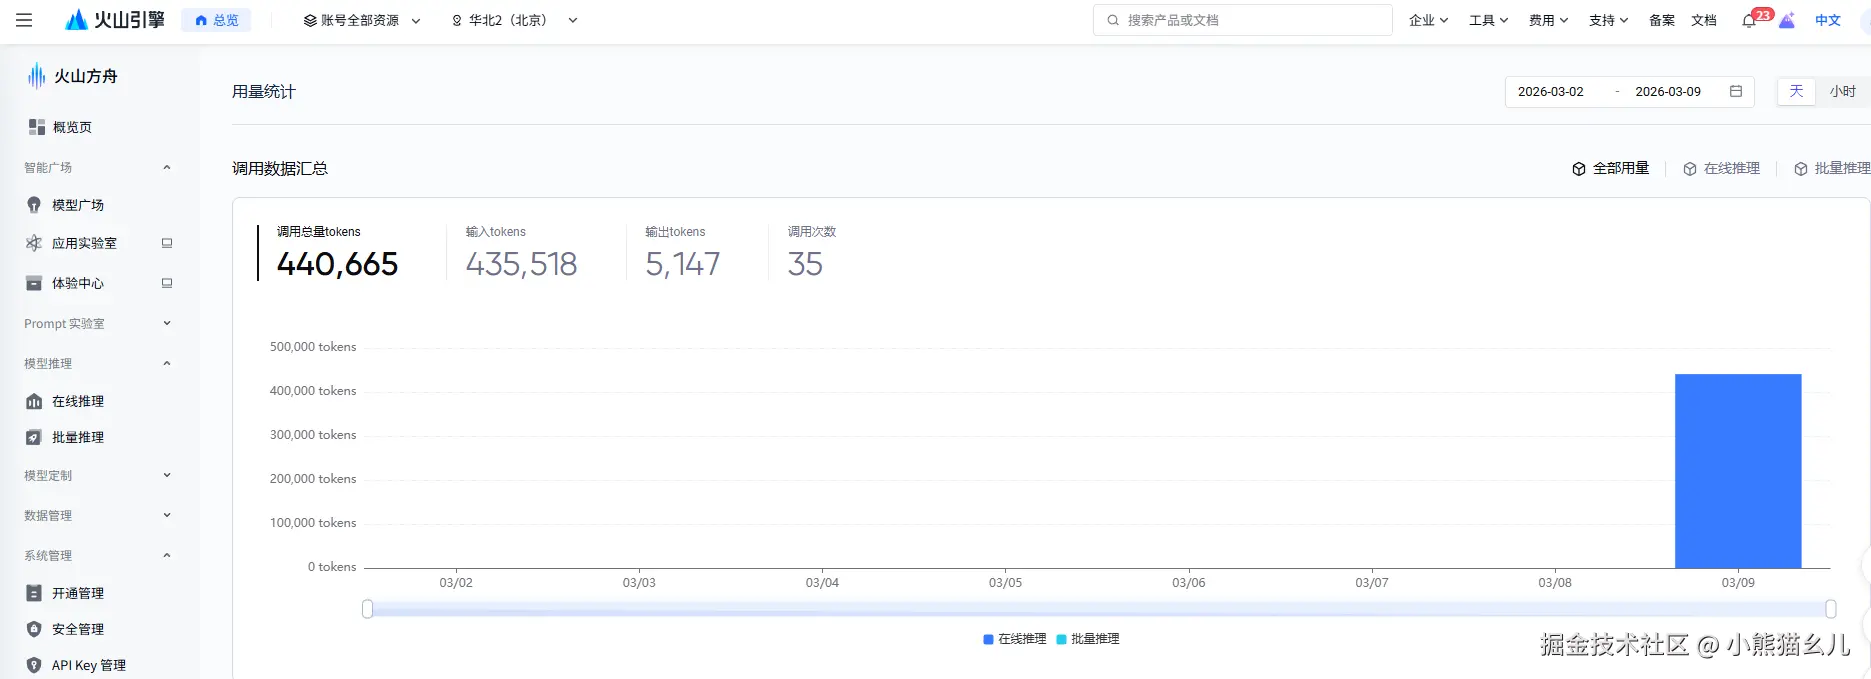
Task: Open the 概览页 sidebar icon
Action: tap(37, 127)
